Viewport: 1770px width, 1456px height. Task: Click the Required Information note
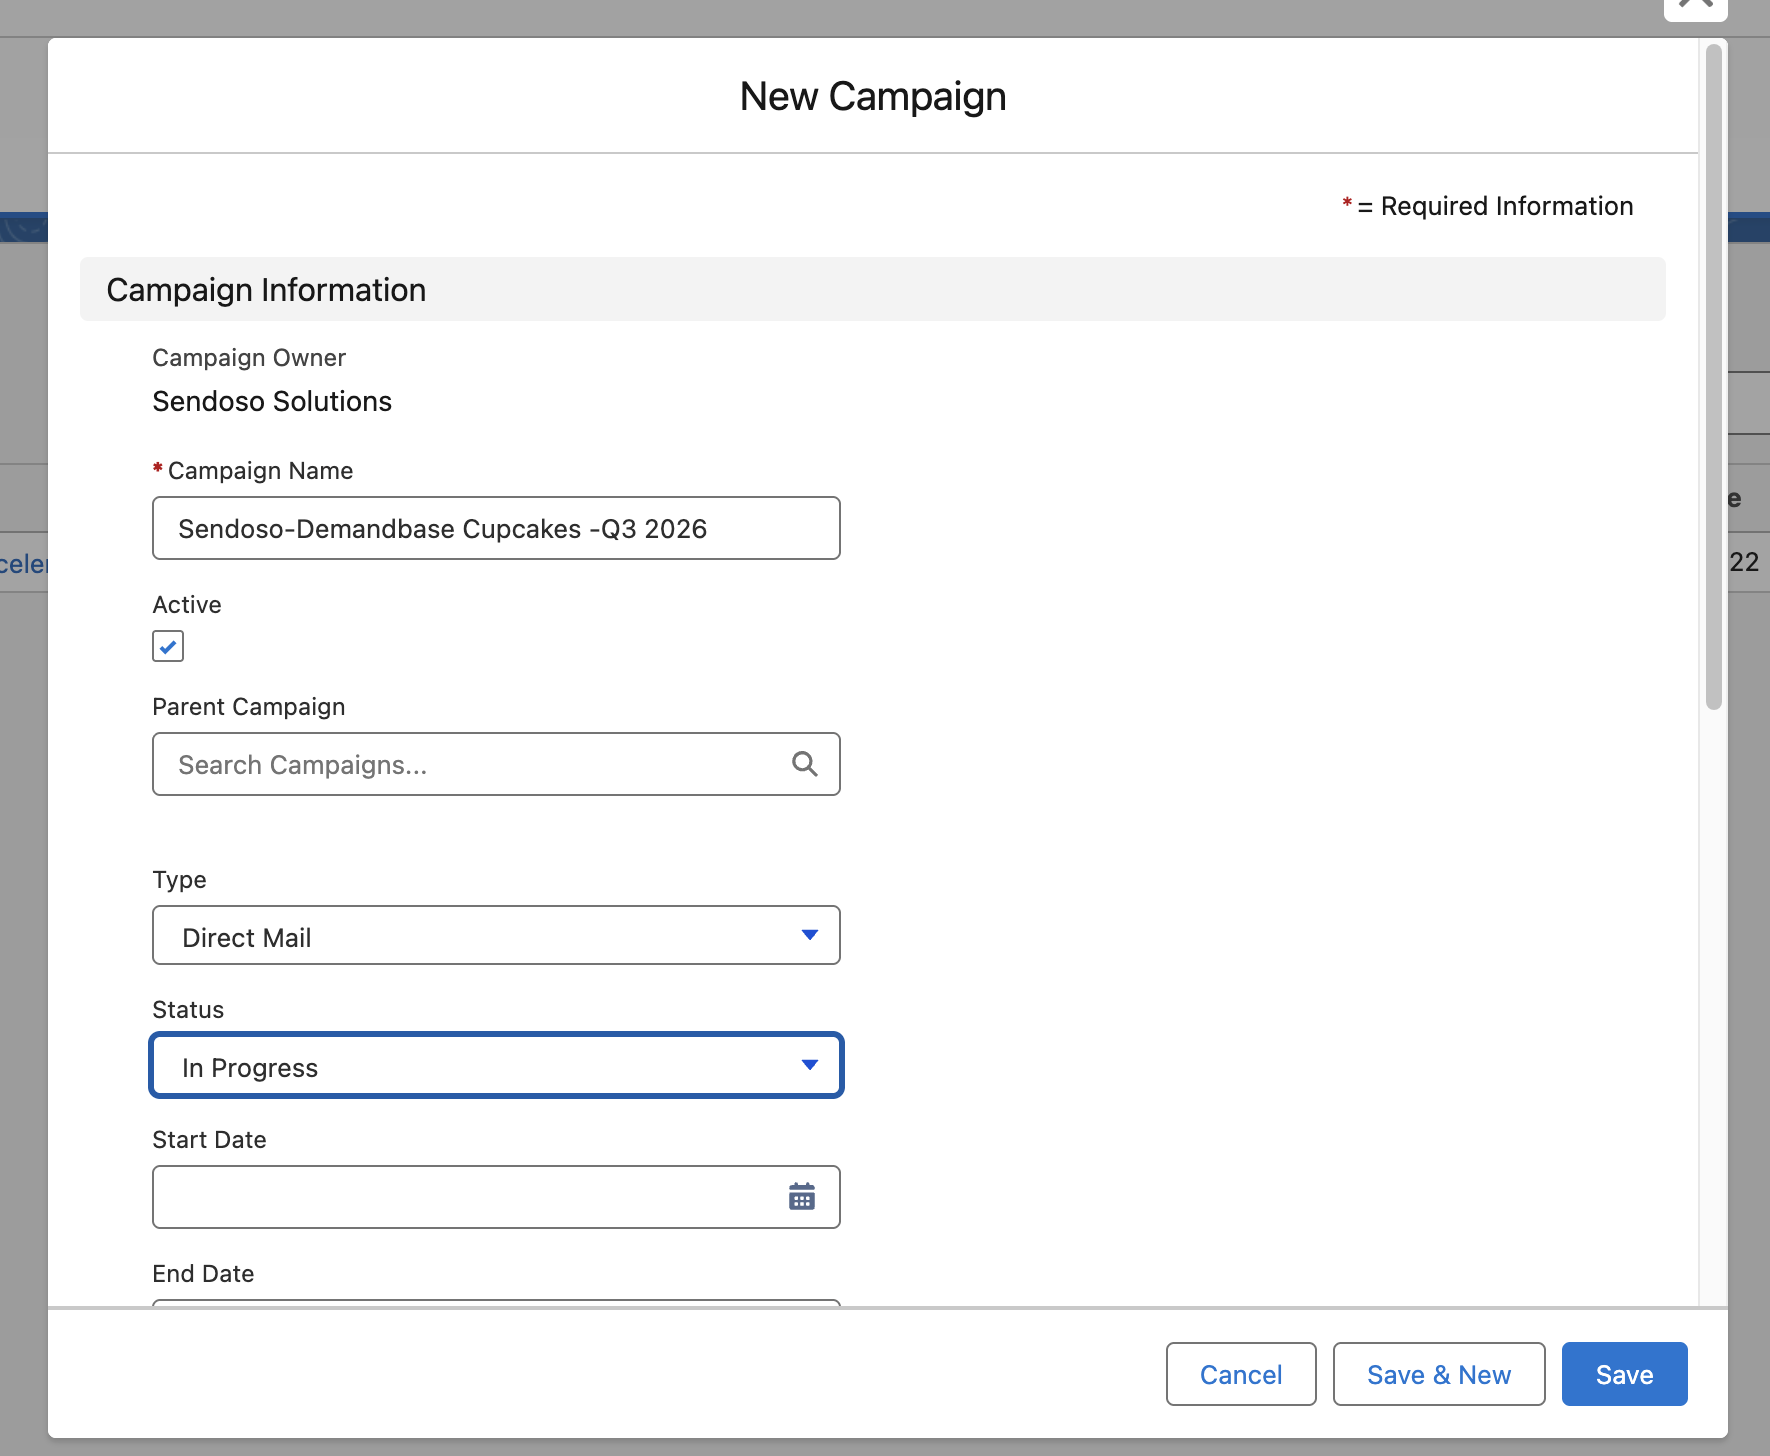pos(1487,206)
